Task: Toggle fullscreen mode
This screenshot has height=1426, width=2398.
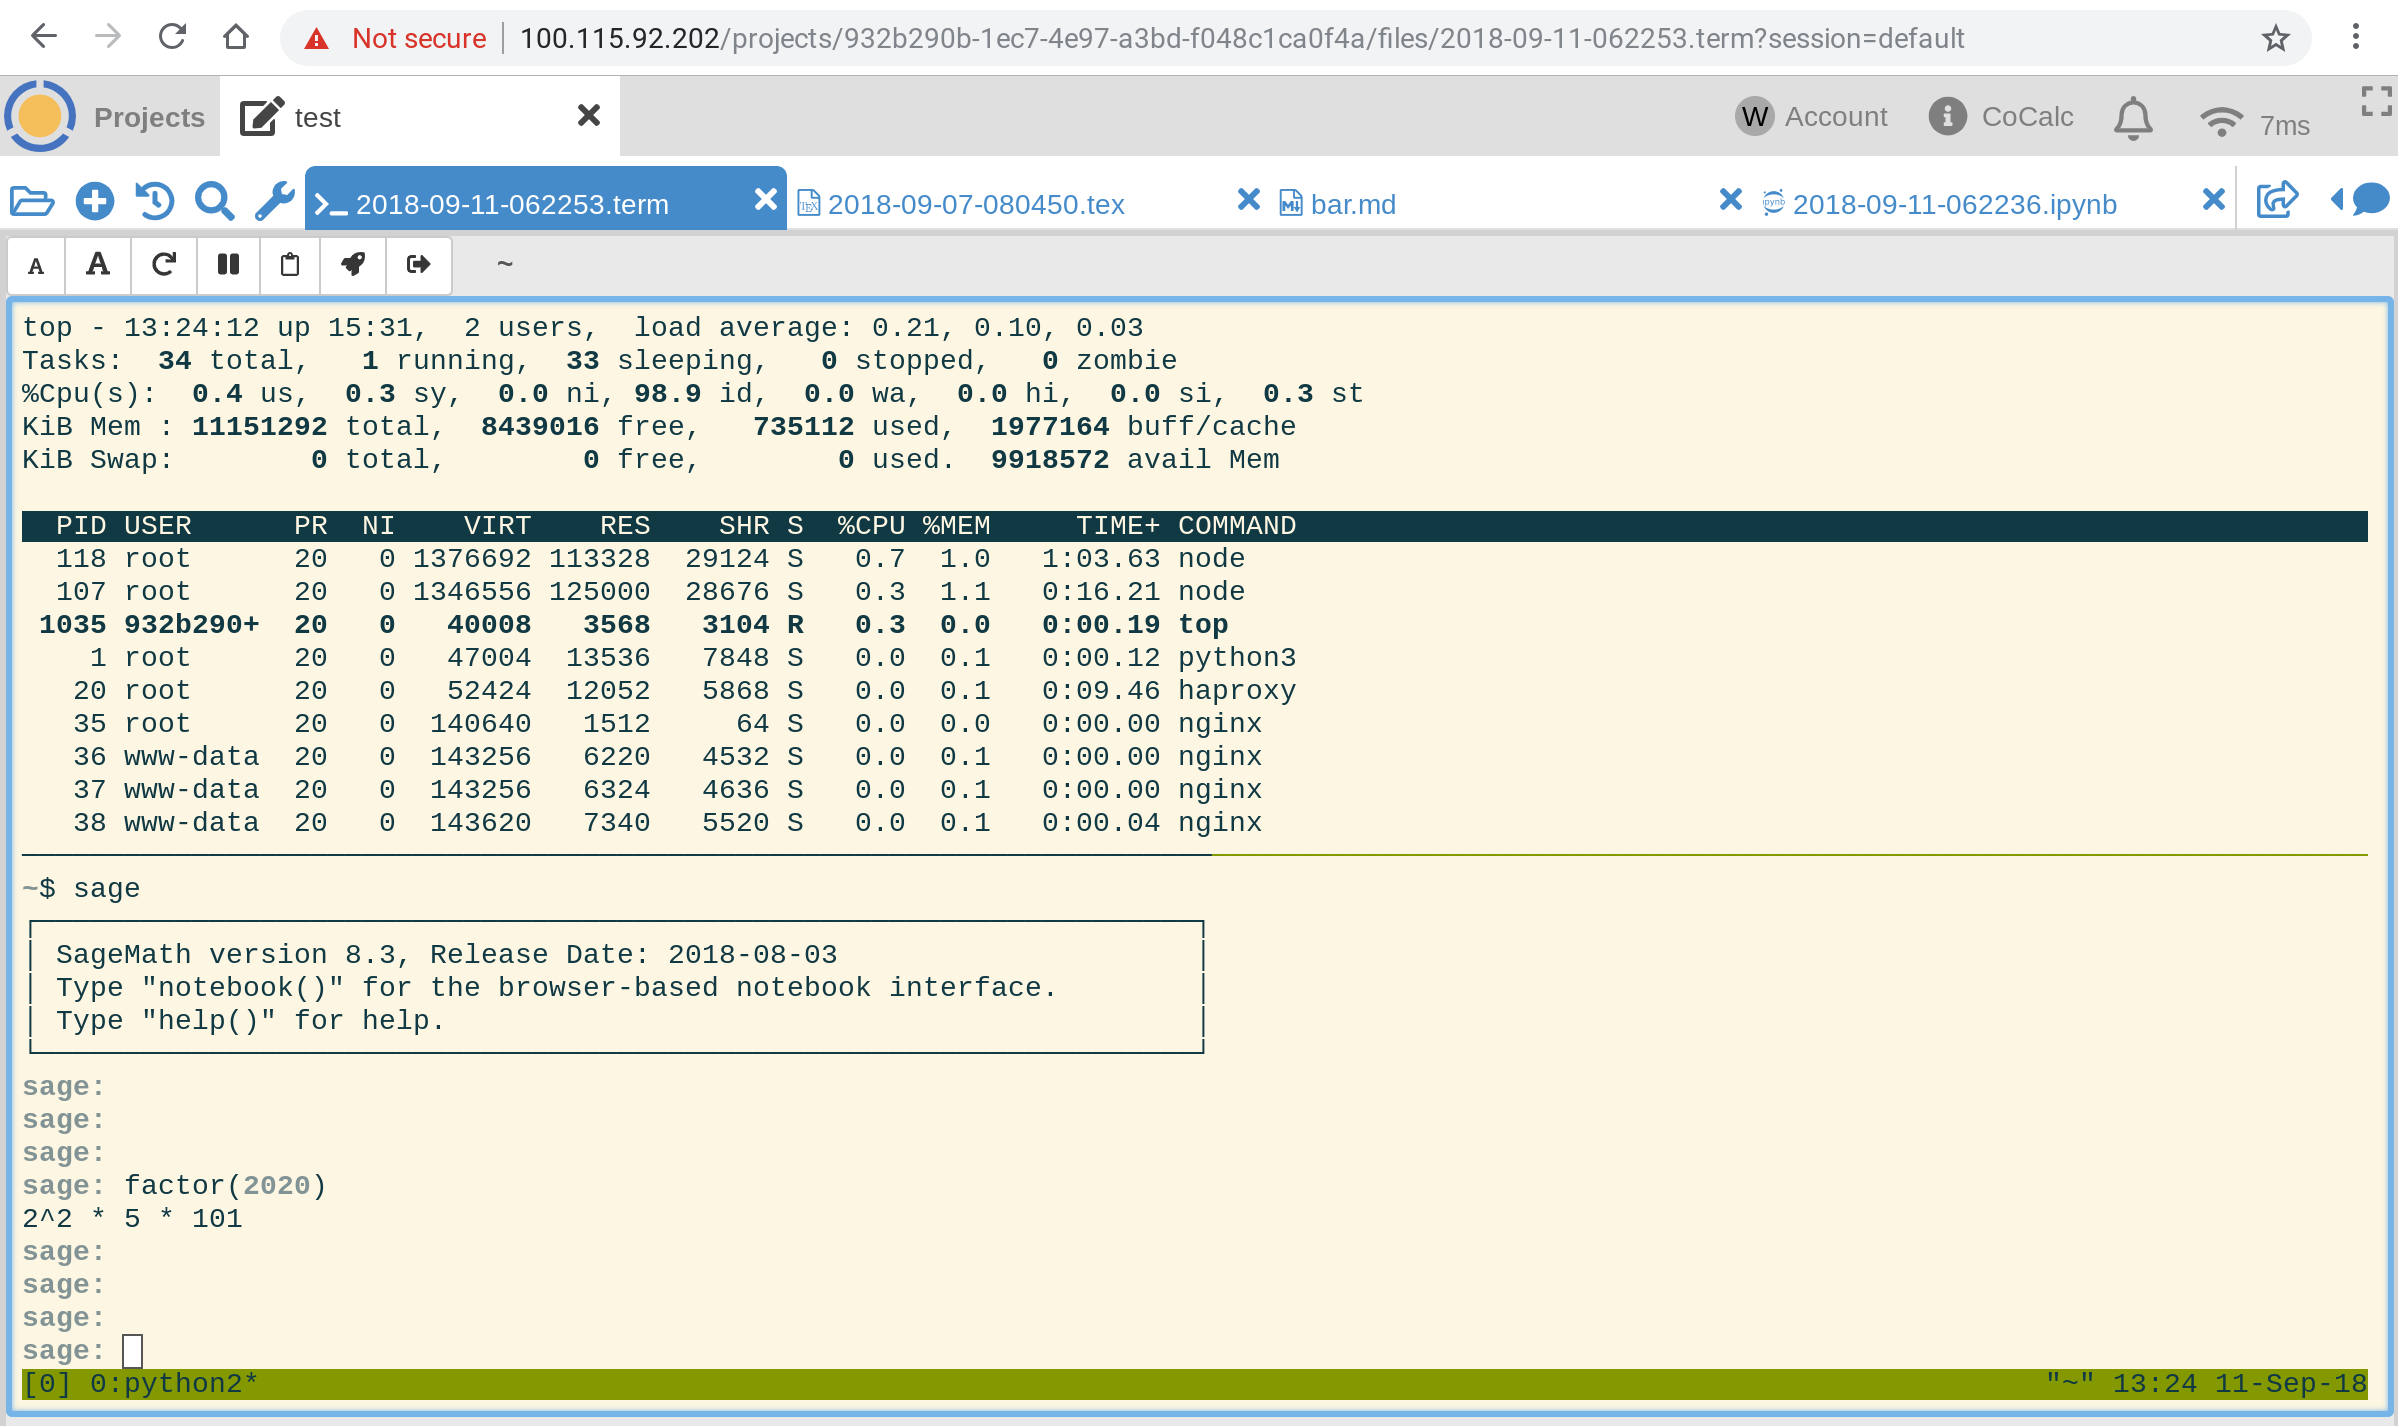Action: pos(2376,101)
